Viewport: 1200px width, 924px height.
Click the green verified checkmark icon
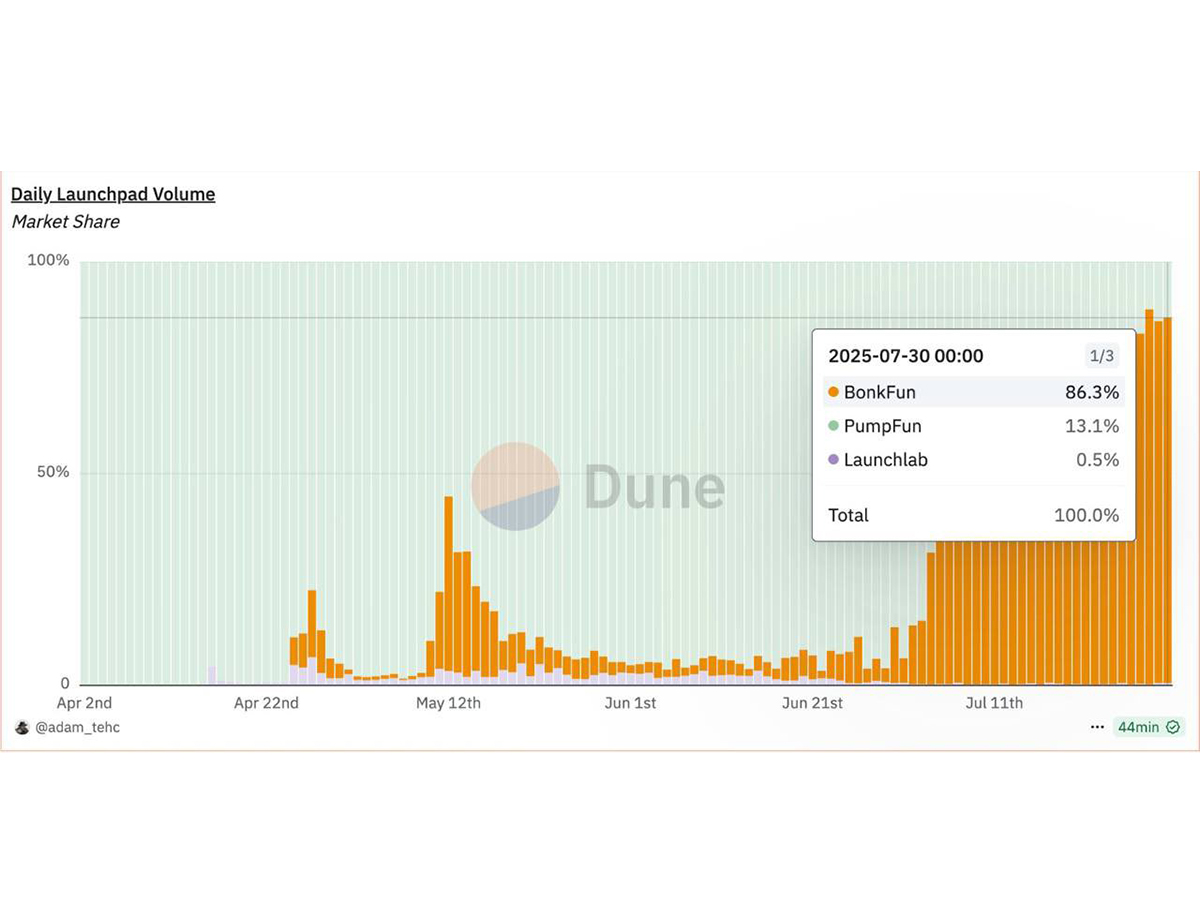[1173, 727]
